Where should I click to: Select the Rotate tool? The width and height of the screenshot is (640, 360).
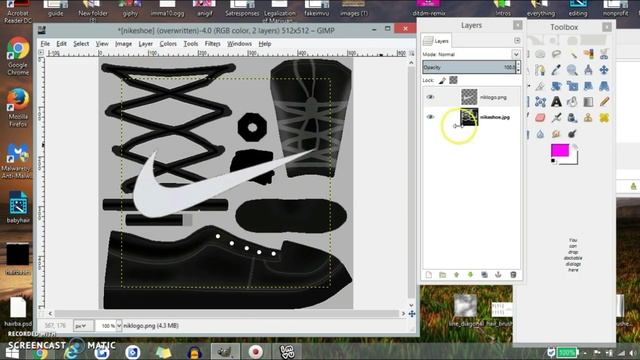point(556,86)
